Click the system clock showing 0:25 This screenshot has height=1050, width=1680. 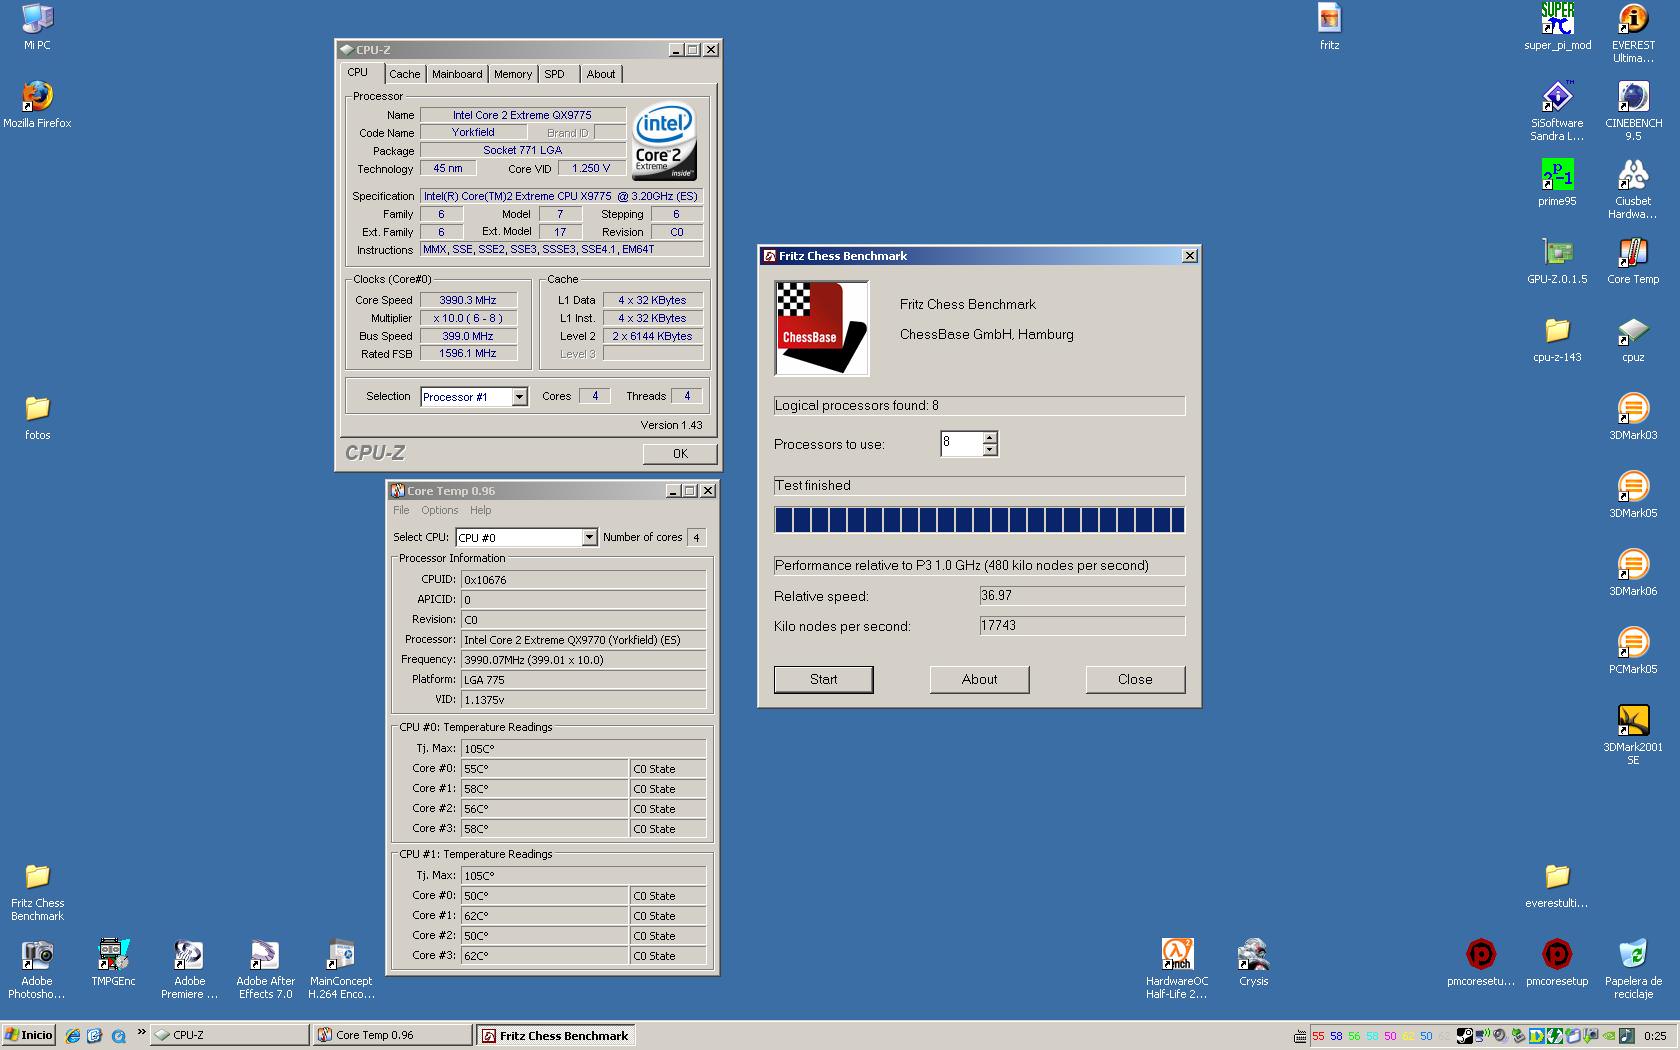(1655, 1036)
